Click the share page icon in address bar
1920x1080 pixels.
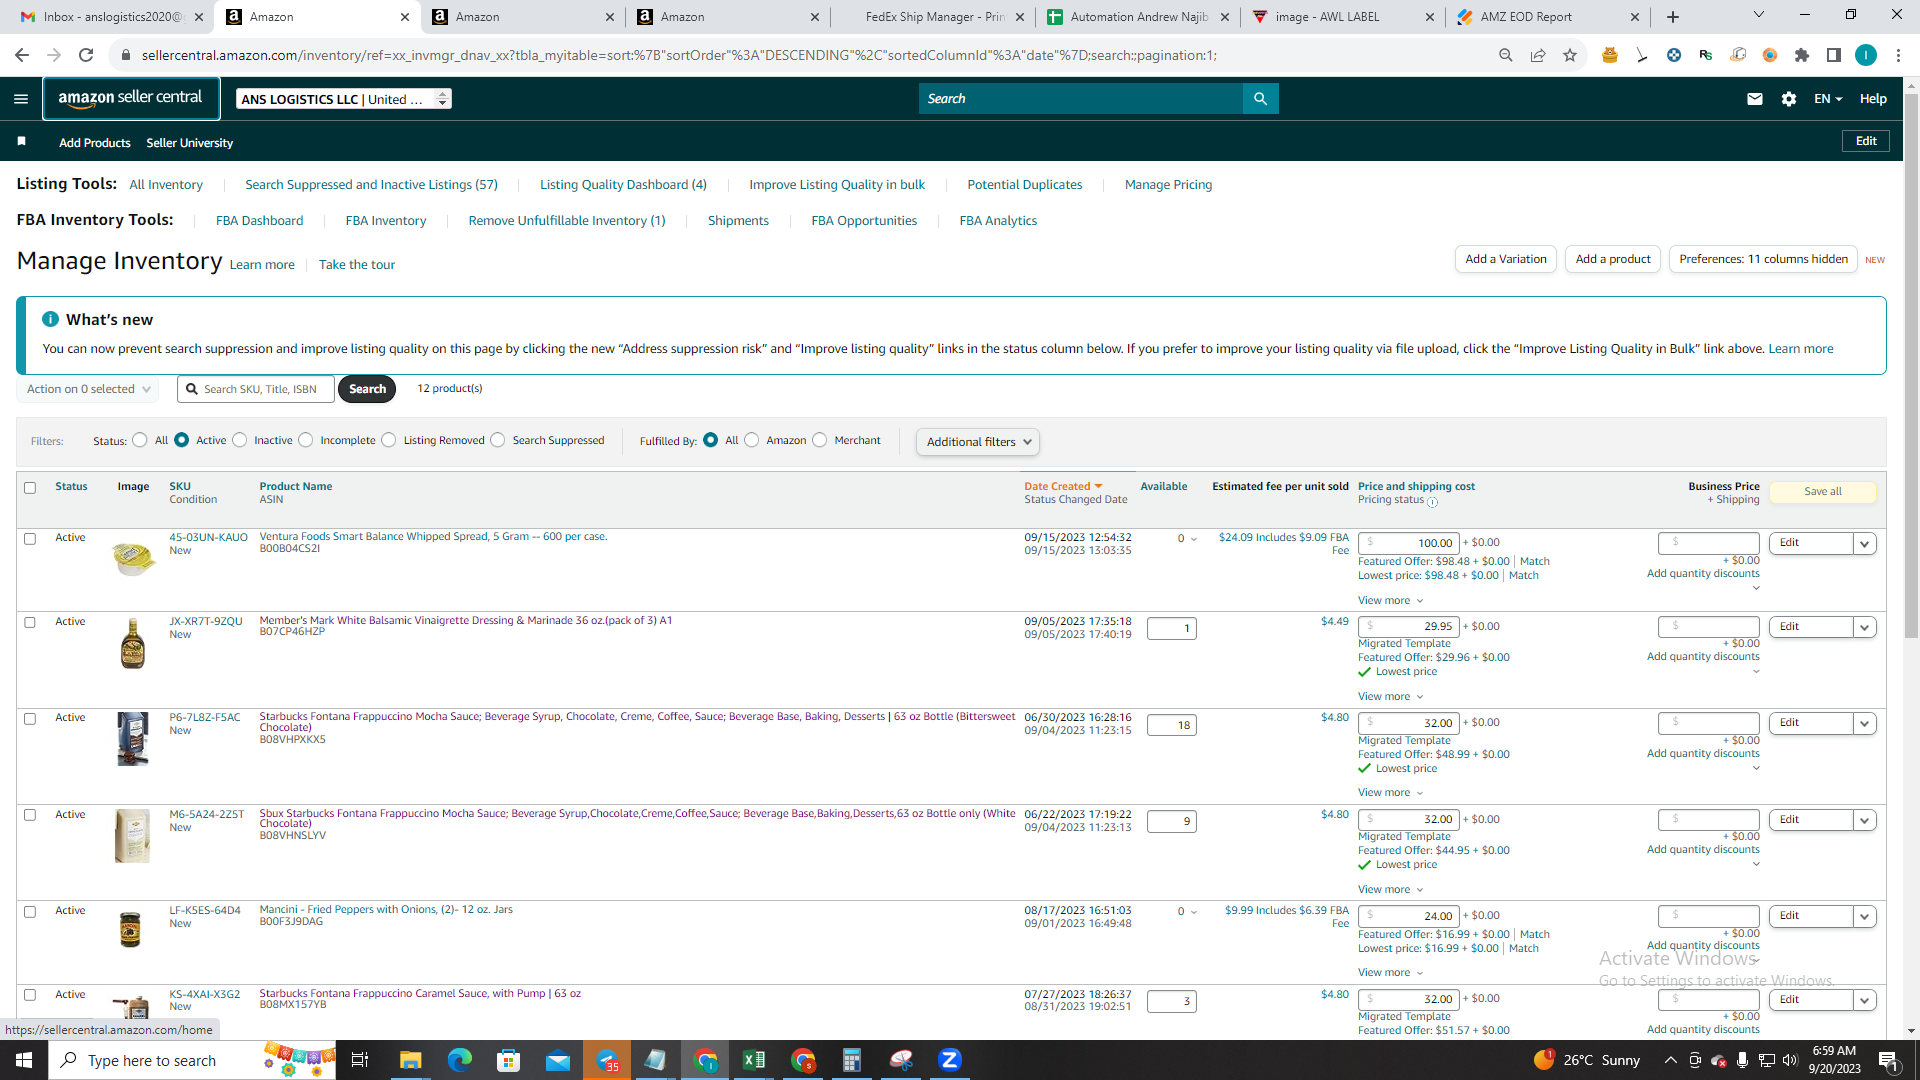coord(1538,55)
